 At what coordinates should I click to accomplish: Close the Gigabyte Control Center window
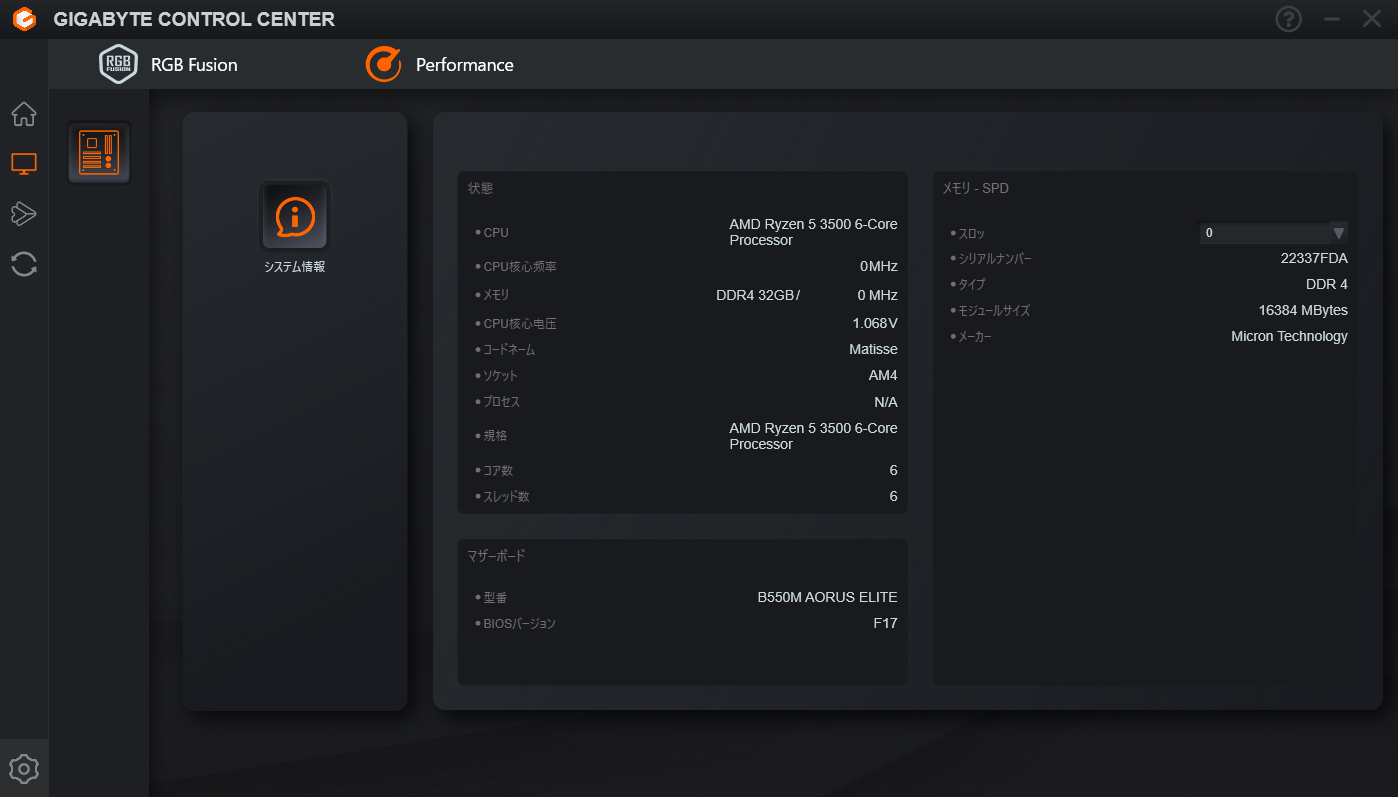point(1372,19)
